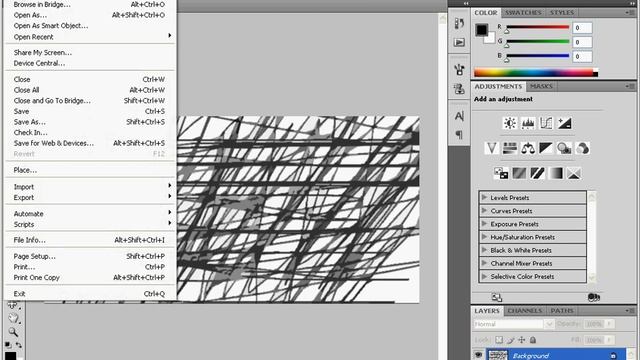
Task: Click the green value input field
Action: (582, 42)
